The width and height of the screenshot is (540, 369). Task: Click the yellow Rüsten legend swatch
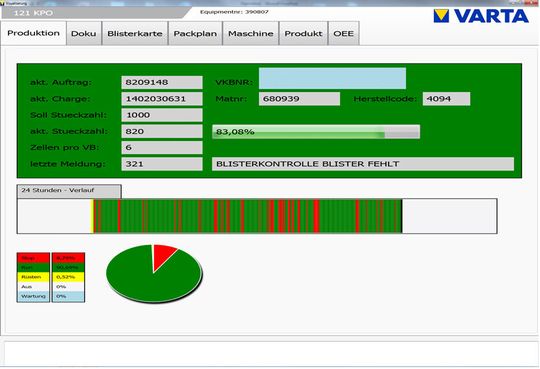click(33, 277)
